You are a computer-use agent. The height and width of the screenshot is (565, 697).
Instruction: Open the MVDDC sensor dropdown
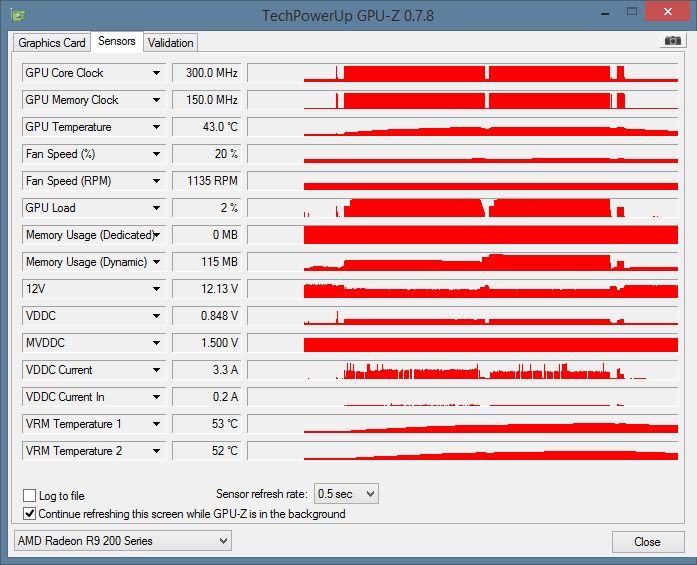[x=94, y=343]
